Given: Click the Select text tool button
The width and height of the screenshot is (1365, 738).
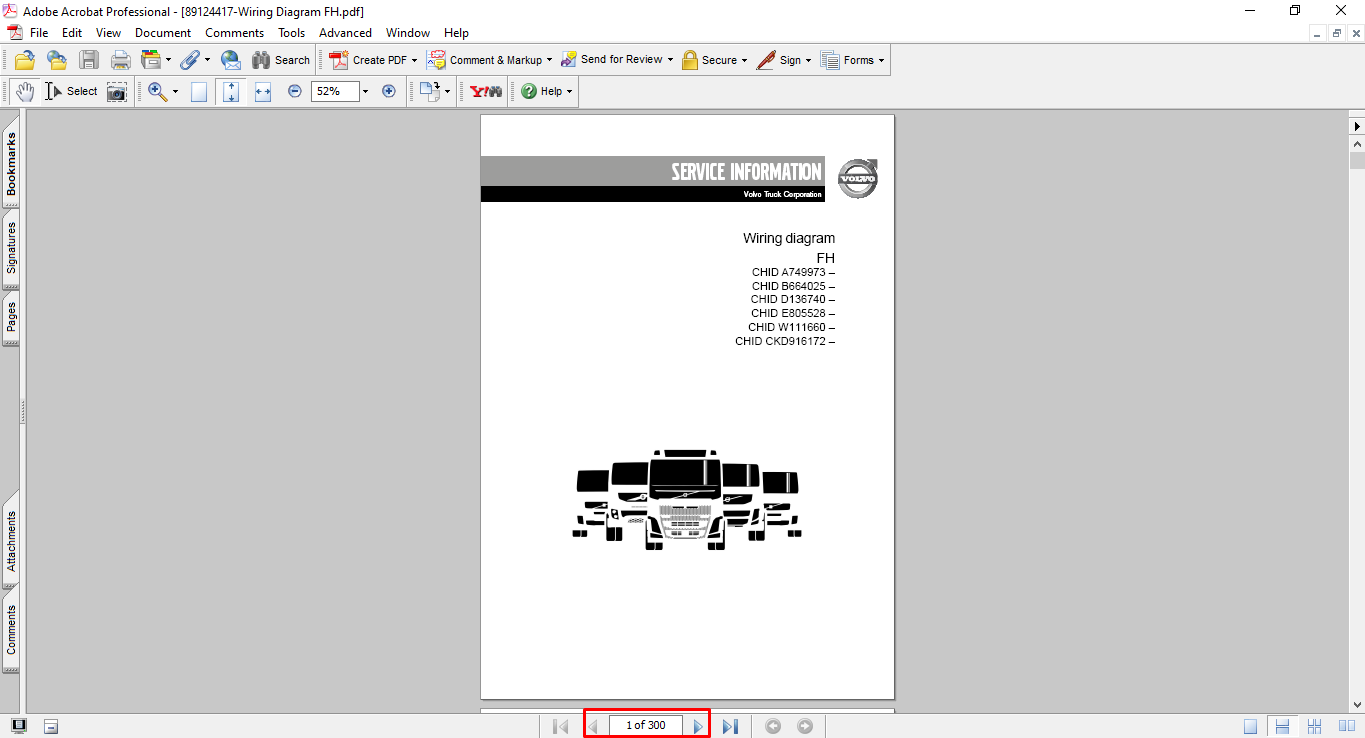Looking at the screenshot, I should click(x=71, y=91).
